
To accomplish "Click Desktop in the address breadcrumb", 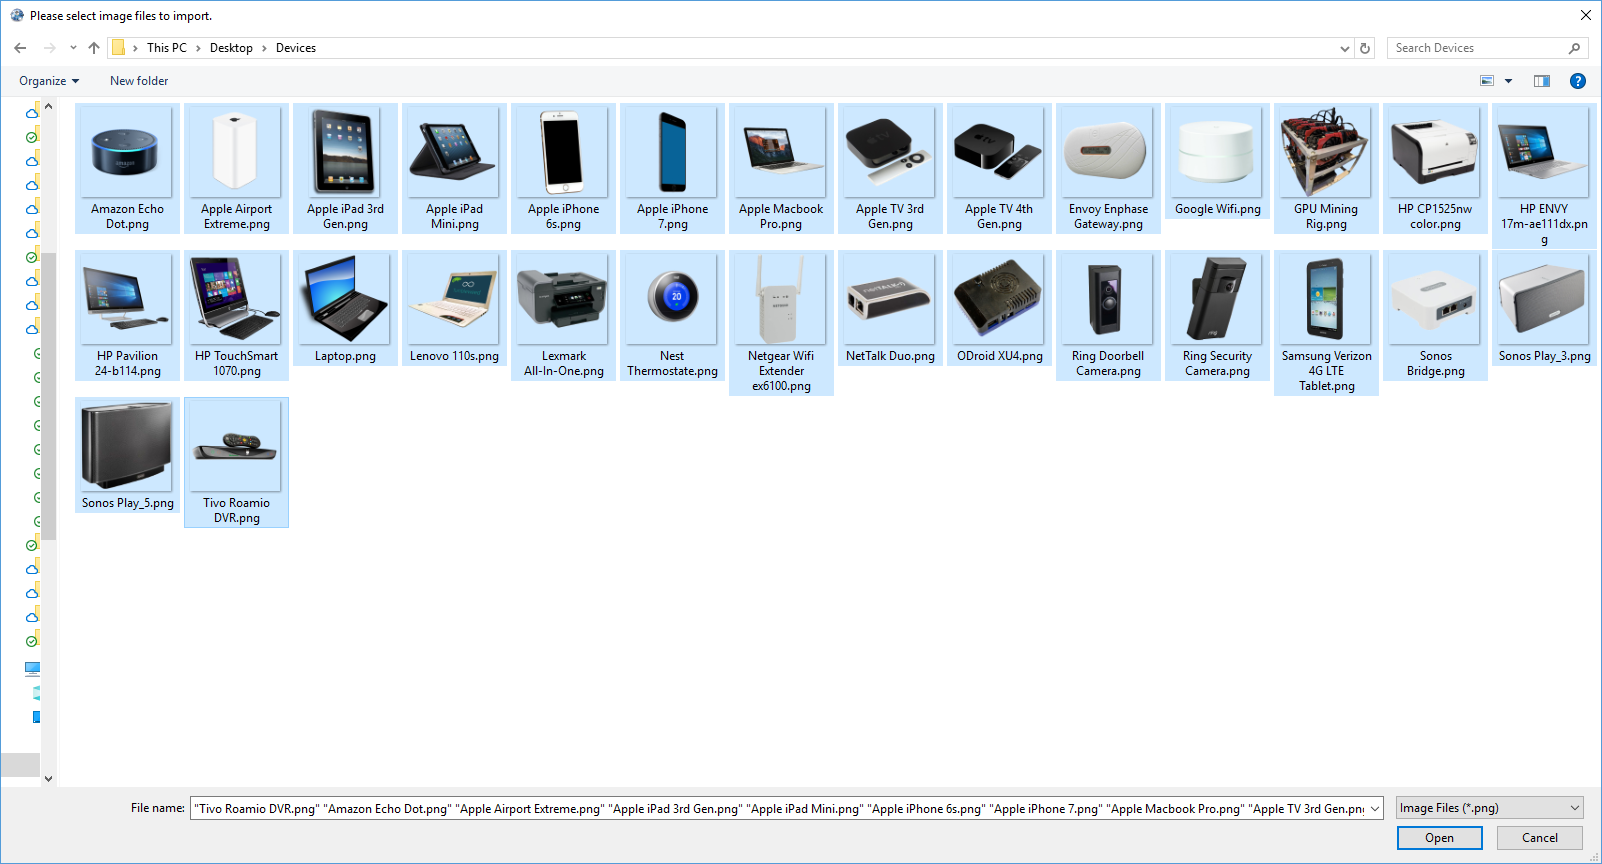I will [x=231, y=48].
